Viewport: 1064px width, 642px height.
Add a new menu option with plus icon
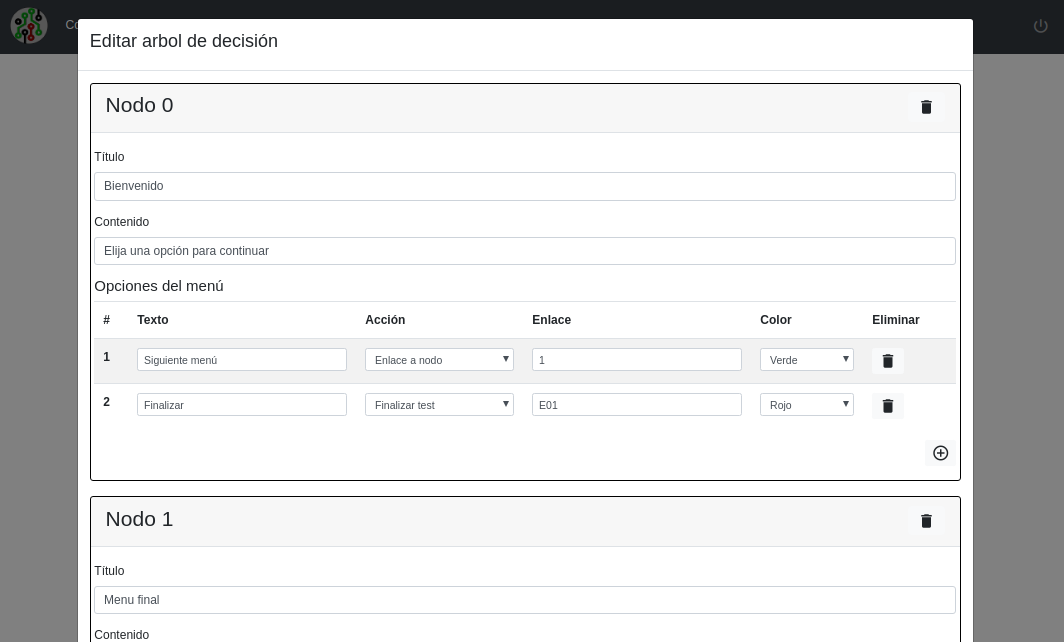point(940,453)
